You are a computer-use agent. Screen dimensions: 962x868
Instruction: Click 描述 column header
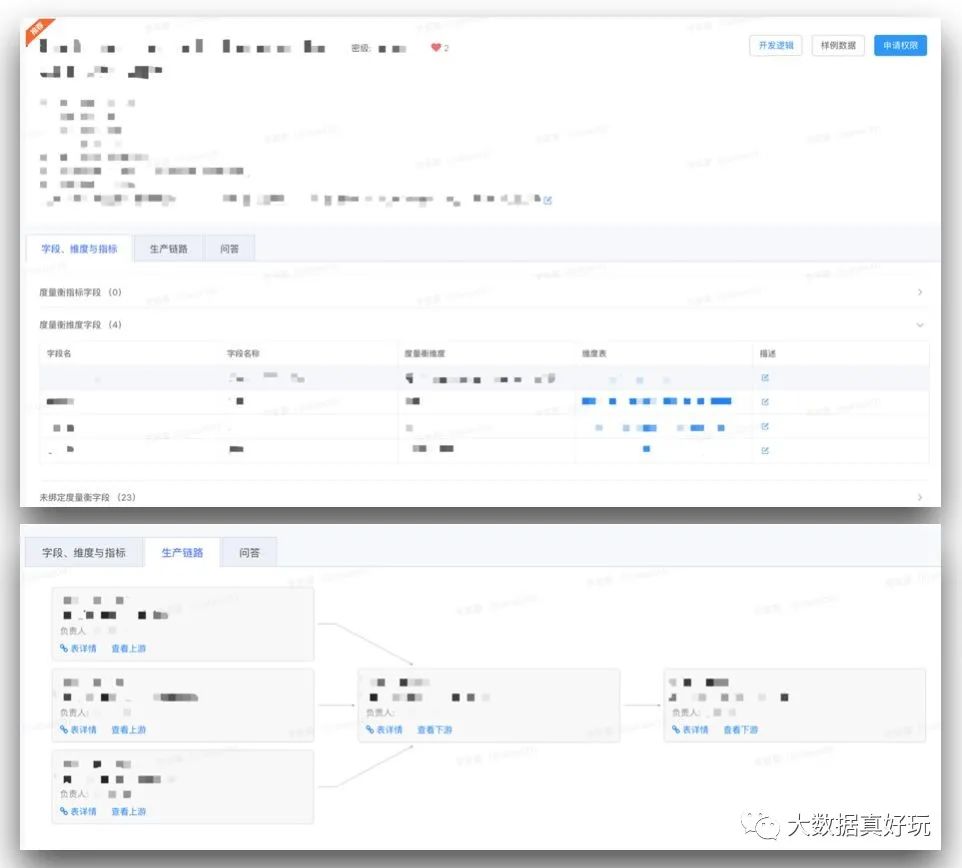[768, 353]
